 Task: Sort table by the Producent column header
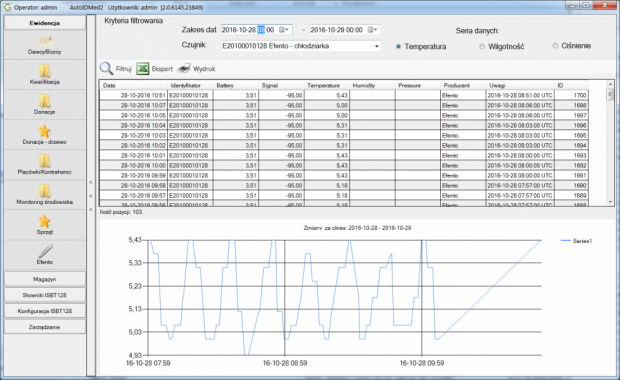[463, 85]
